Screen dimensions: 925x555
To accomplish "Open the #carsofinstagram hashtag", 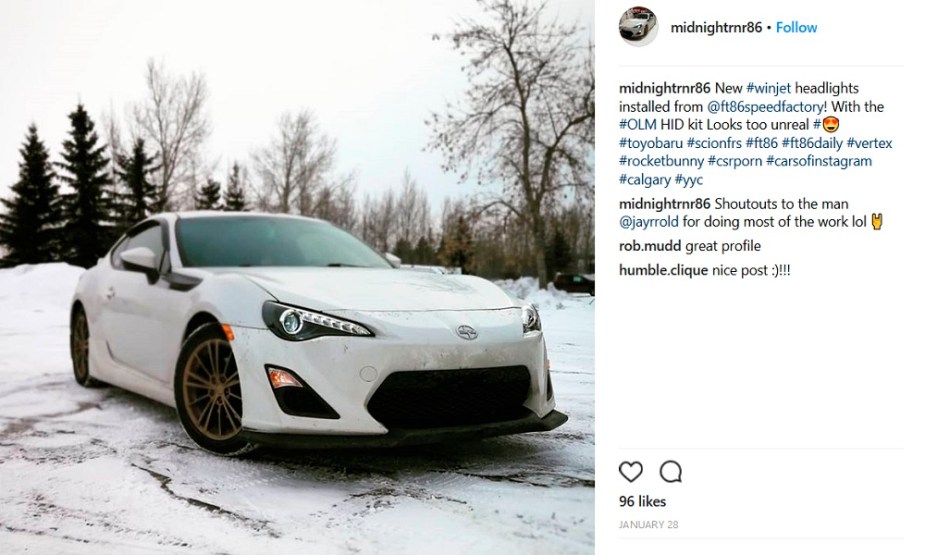I will click(819, 161).
